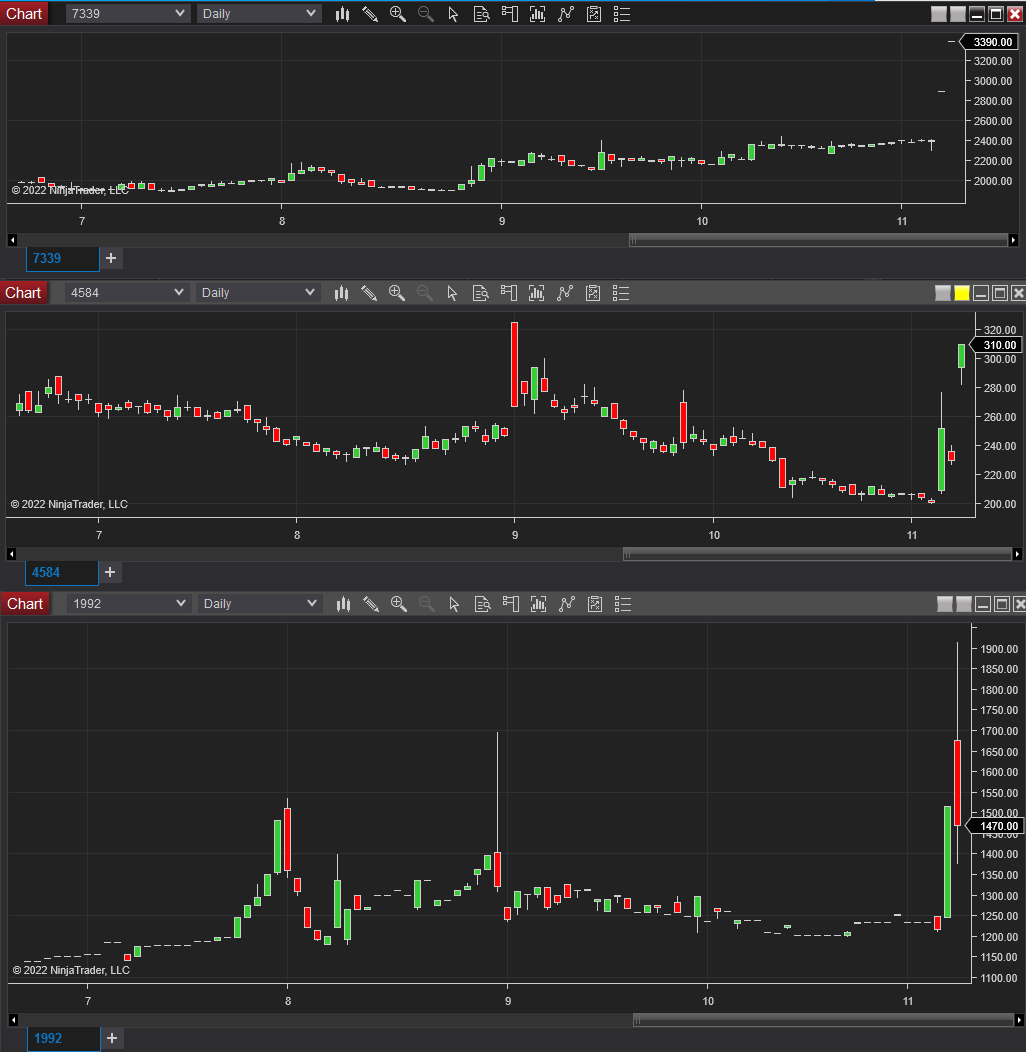This screenshot has width=1026, height=1052.
Task: Click horizontal scrollbar thumb under 1992 chart
Action: point(823,1020)
